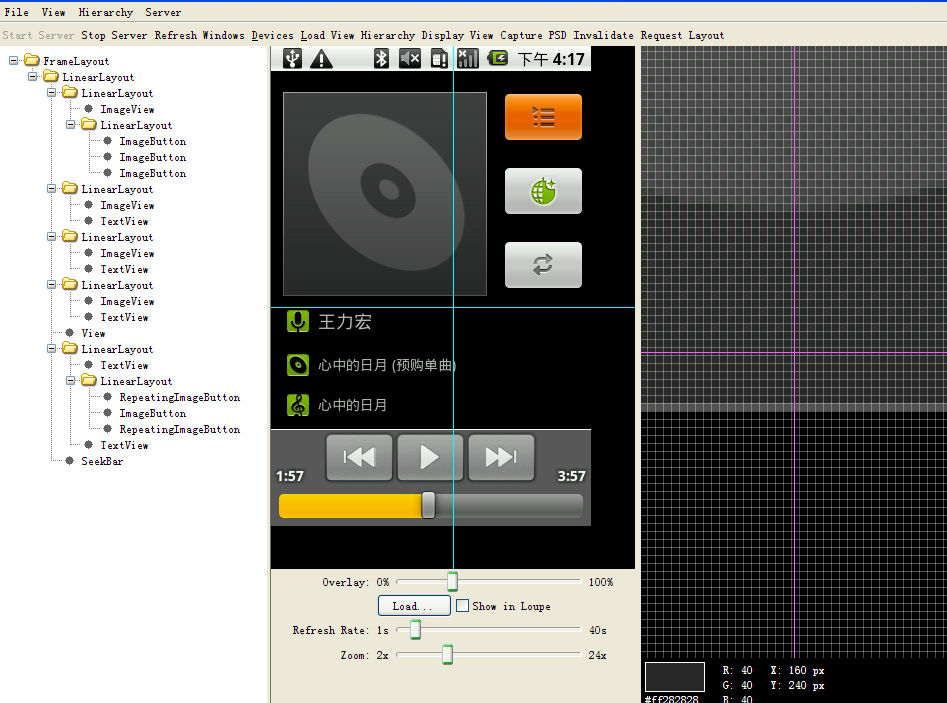
Task: Open the Server menu
Action: pyautogui.click(x=162, y=12)
